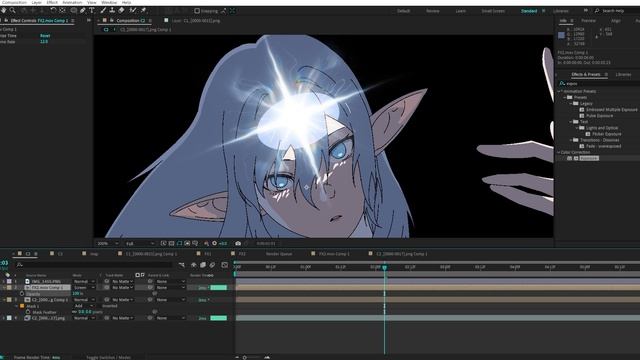Click the Flicker Exposure preset icon
Image resolution: width=640 pixels, height=360 pixels.
tap(588, 134)
